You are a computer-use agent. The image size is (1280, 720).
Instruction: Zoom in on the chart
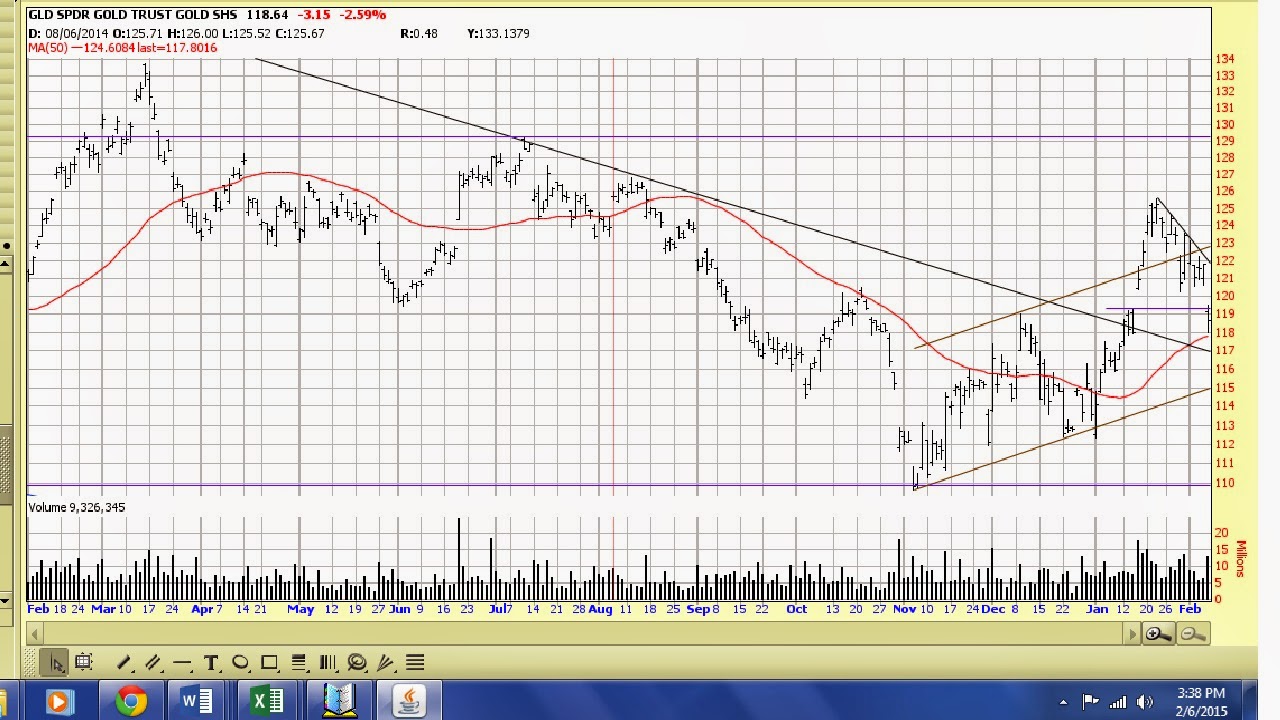(x=1159, y=634)
